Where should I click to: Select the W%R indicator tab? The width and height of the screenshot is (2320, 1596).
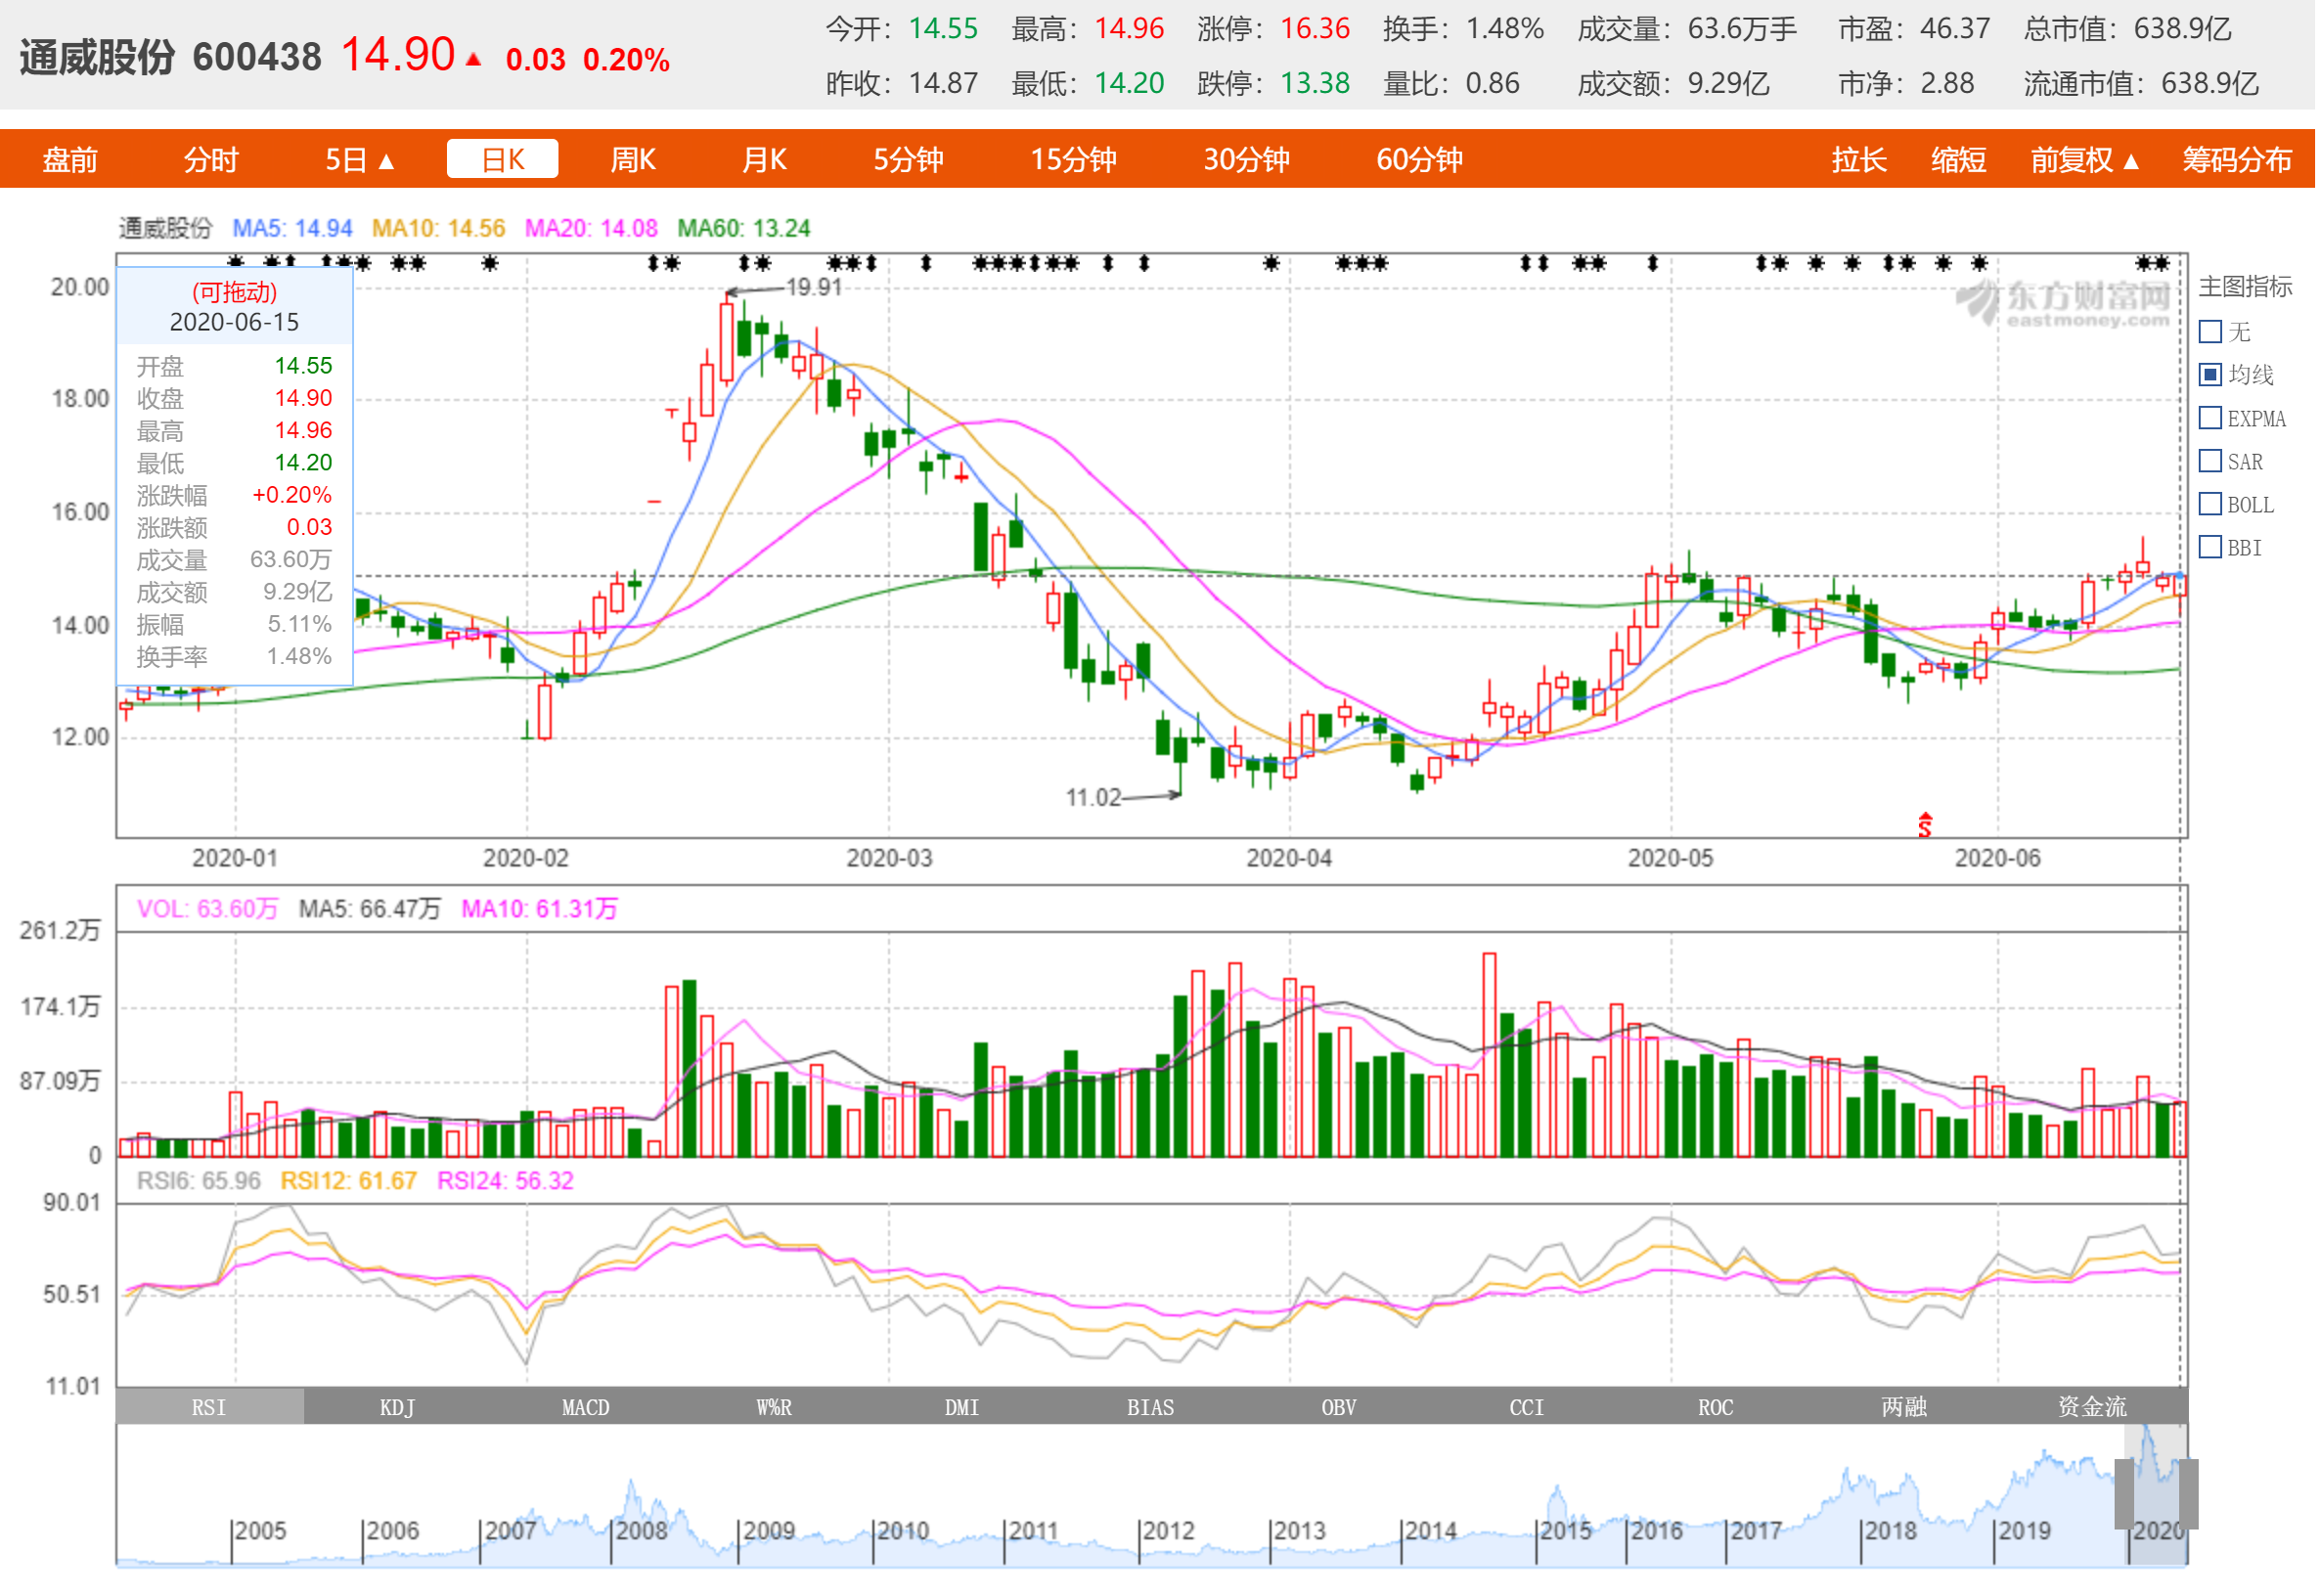click(774, 1407)
